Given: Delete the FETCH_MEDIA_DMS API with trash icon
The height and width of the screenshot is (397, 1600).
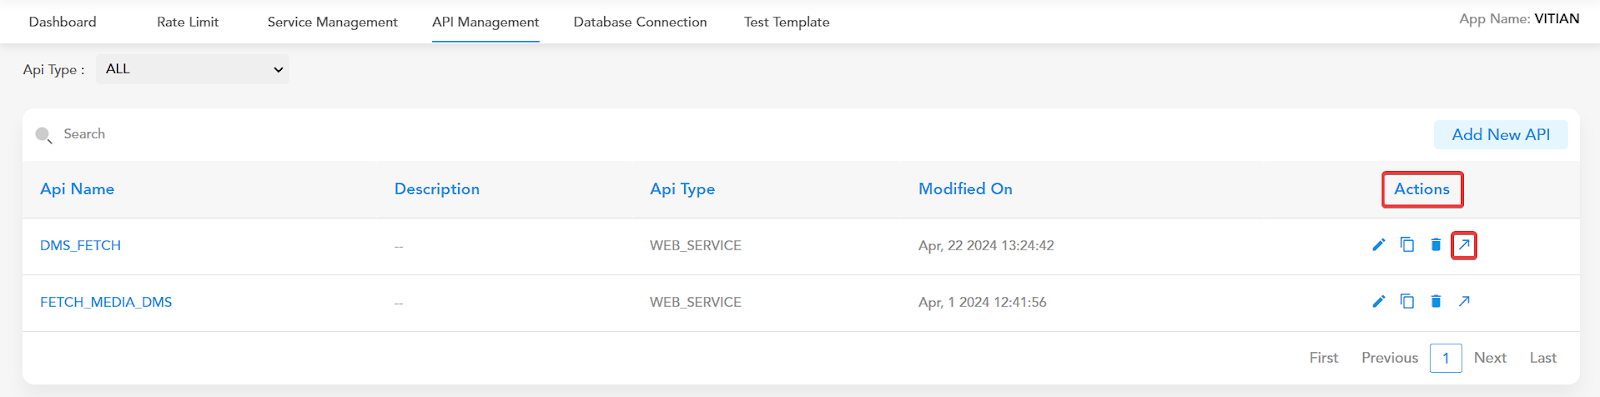Looking at the screenshot, I should coord(1436,301).
